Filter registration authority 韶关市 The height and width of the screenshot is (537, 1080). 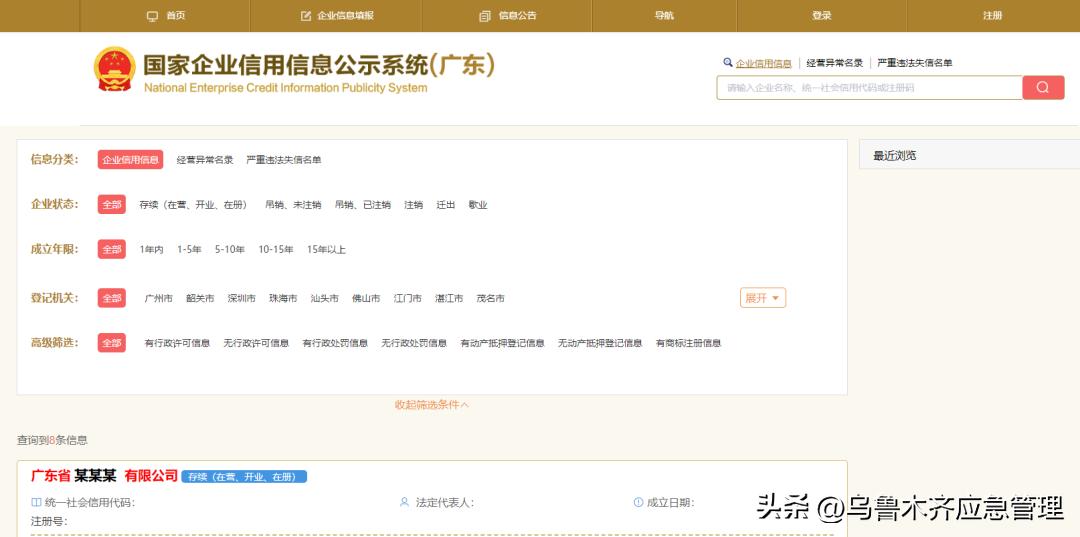200,299
